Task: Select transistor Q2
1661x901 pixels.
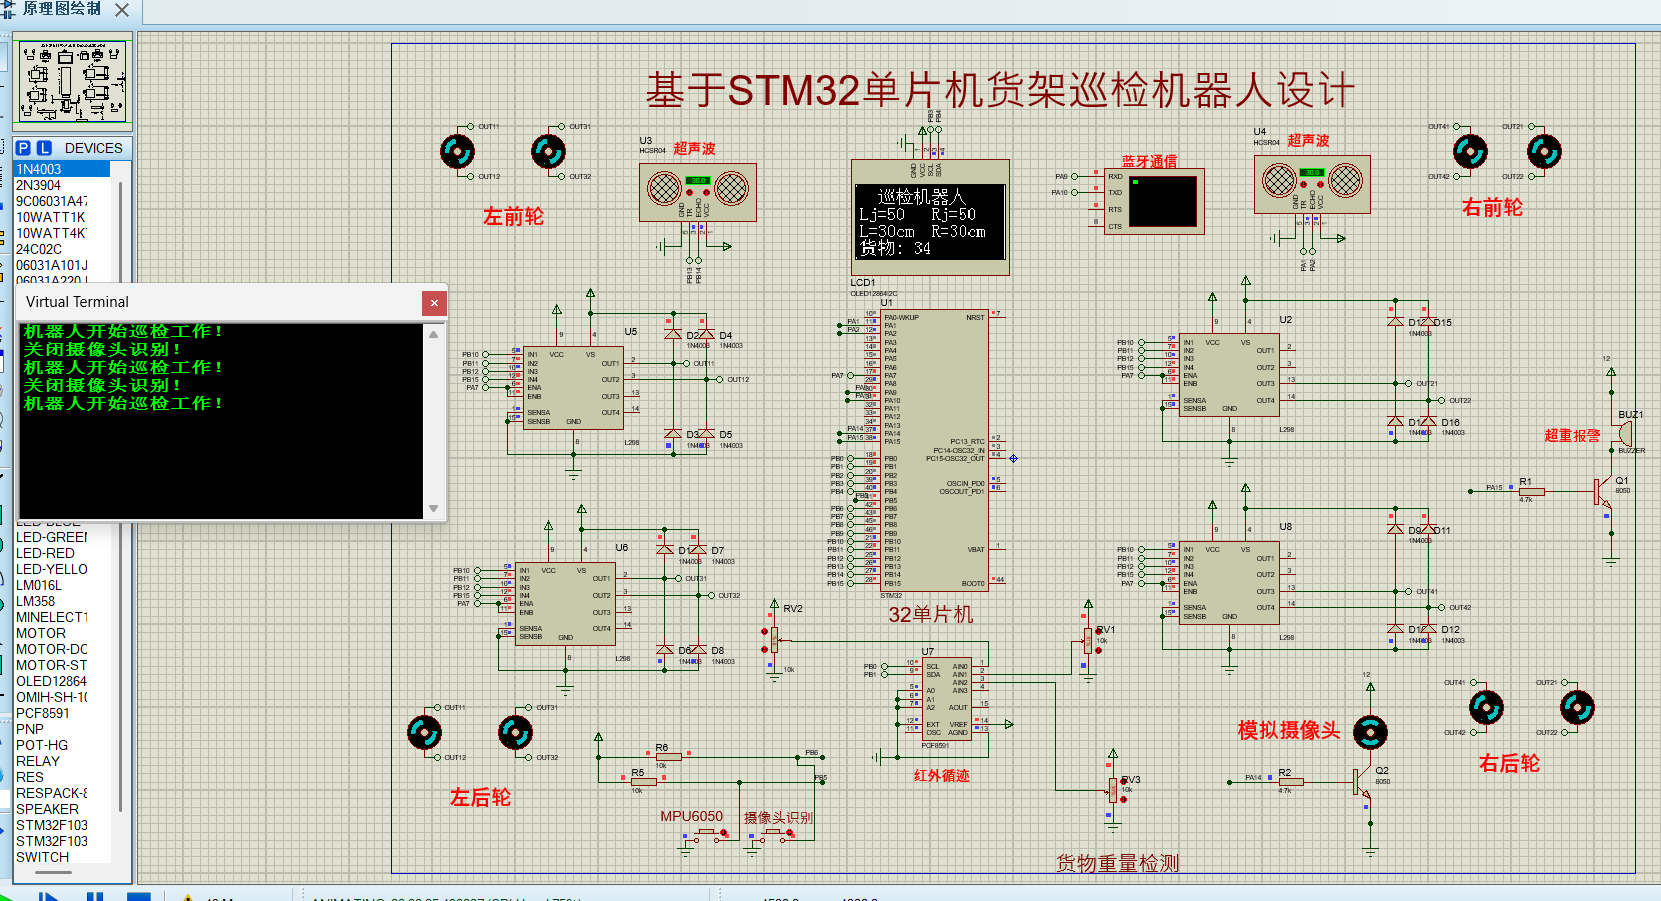Action: coord(1362,782)
